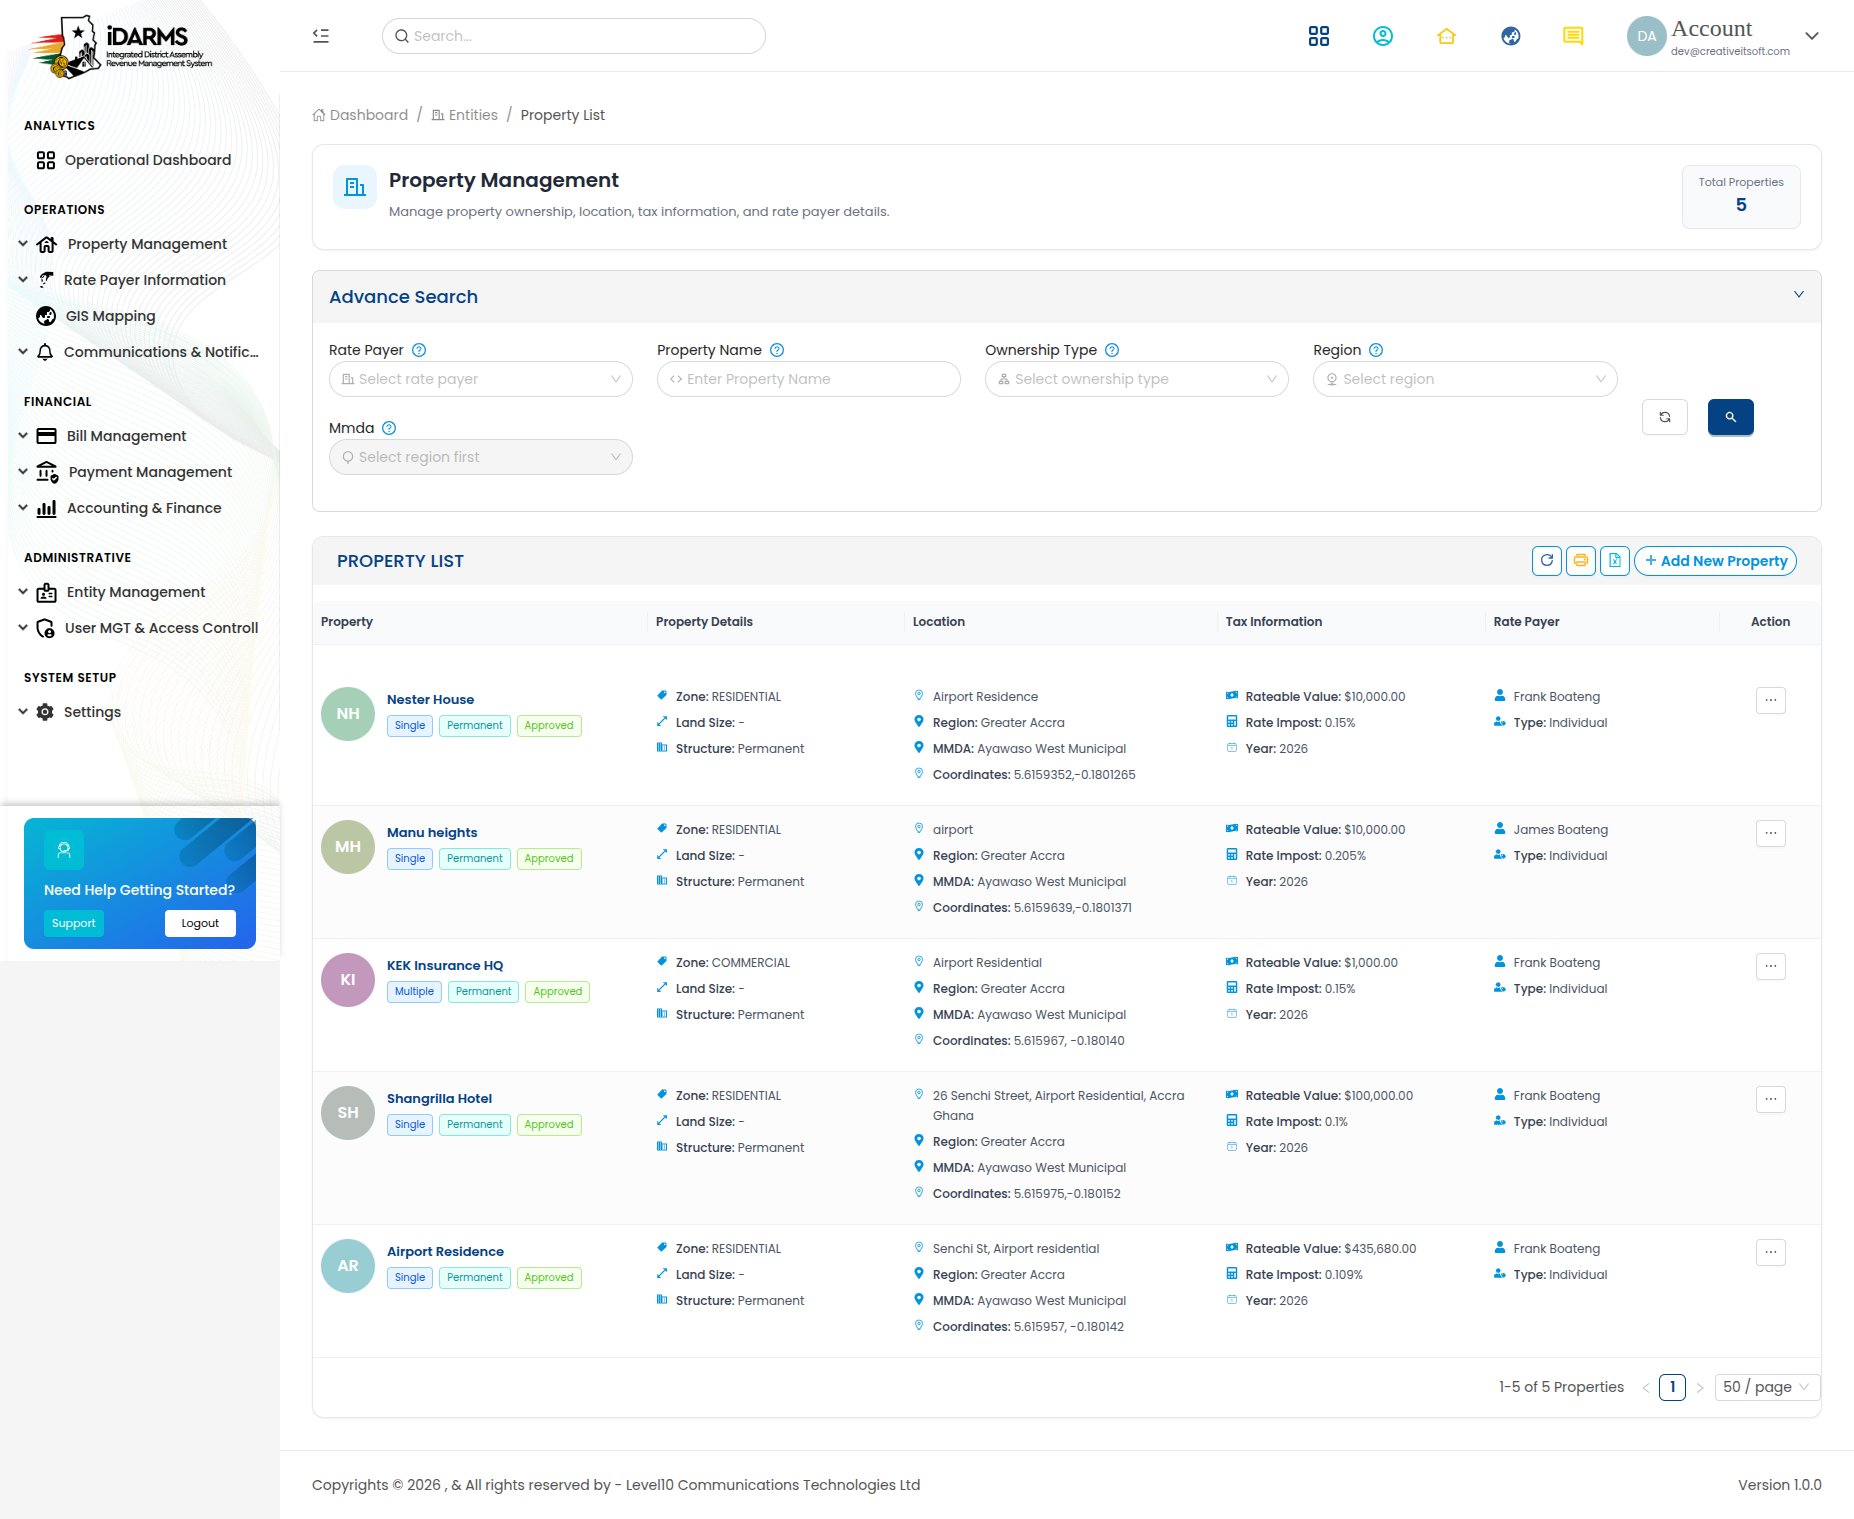The image size is (1854, 1519).
Task: Expand Payment Management menu
Action: [x=150, y=472]
